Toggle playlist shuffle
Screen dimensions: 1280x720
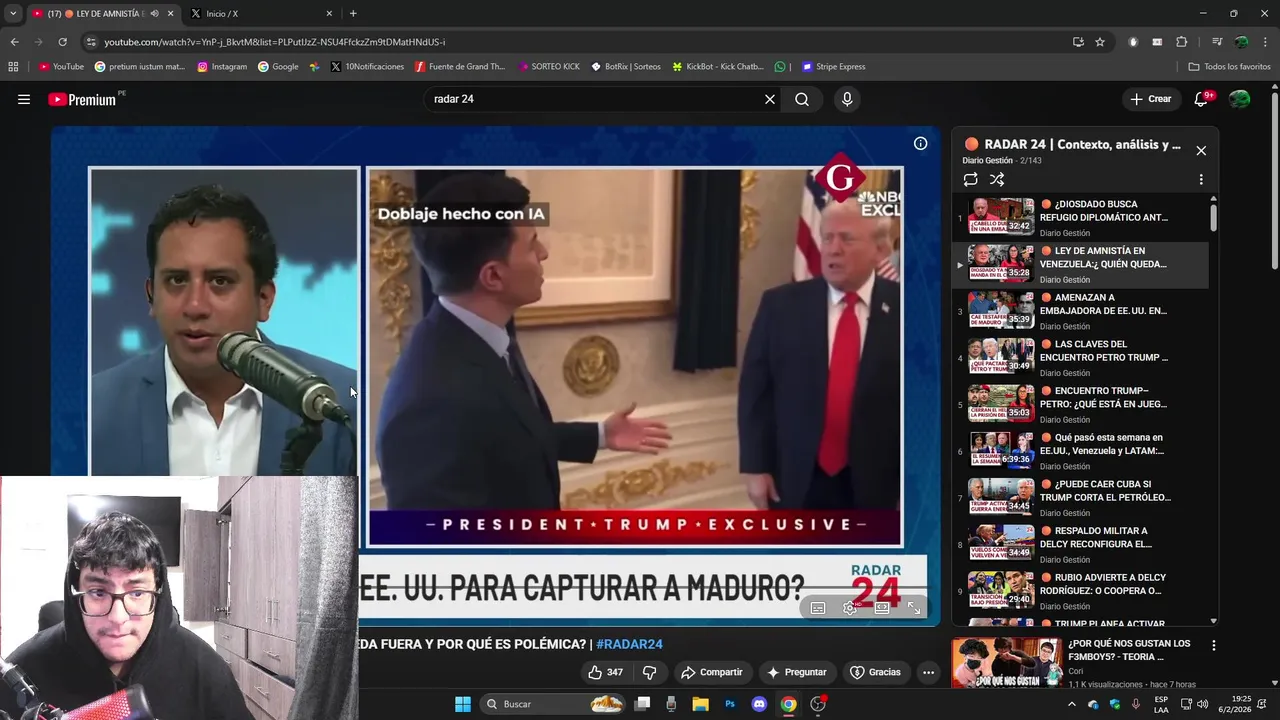[997, 179]
